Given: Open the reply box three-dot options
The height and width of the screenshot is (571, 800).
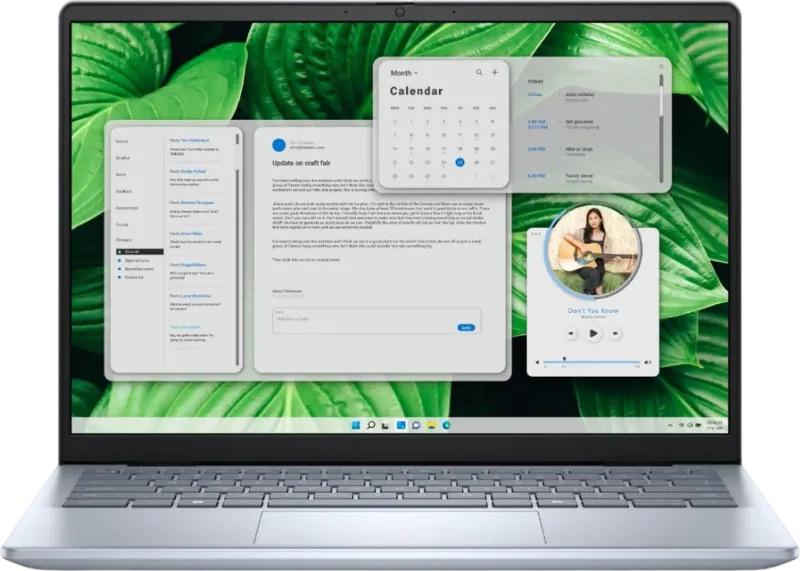Looking at the screenshot, I should tap(279, 312).
